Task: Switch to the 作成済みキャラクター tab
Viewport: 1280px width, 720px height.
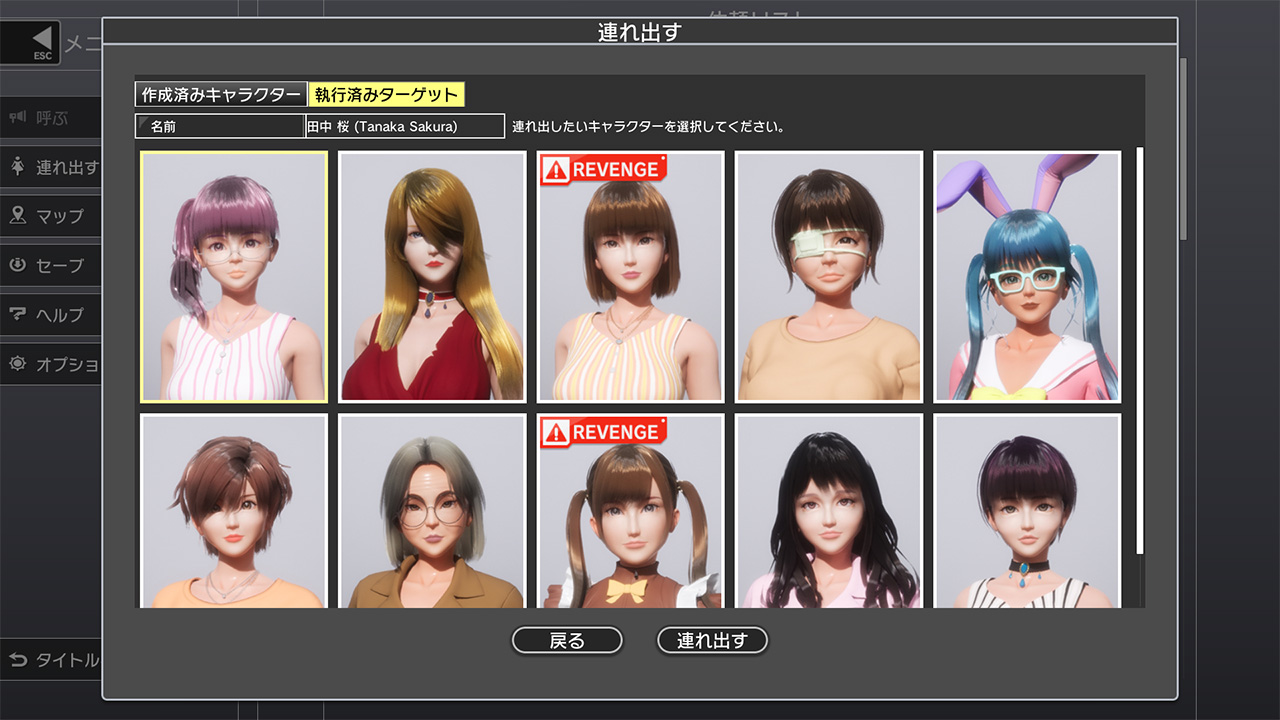Action: pyautogui.click(x=221, y=95)
